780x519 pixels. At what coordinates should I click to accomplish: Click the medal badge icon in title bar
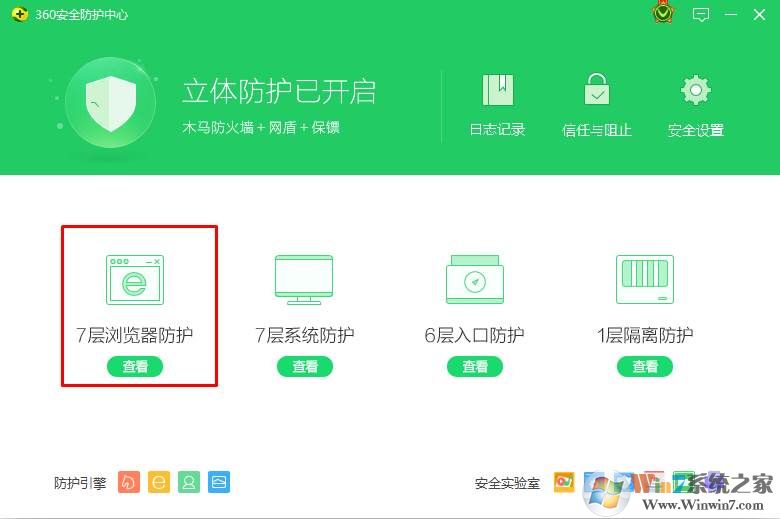(662, 12)
